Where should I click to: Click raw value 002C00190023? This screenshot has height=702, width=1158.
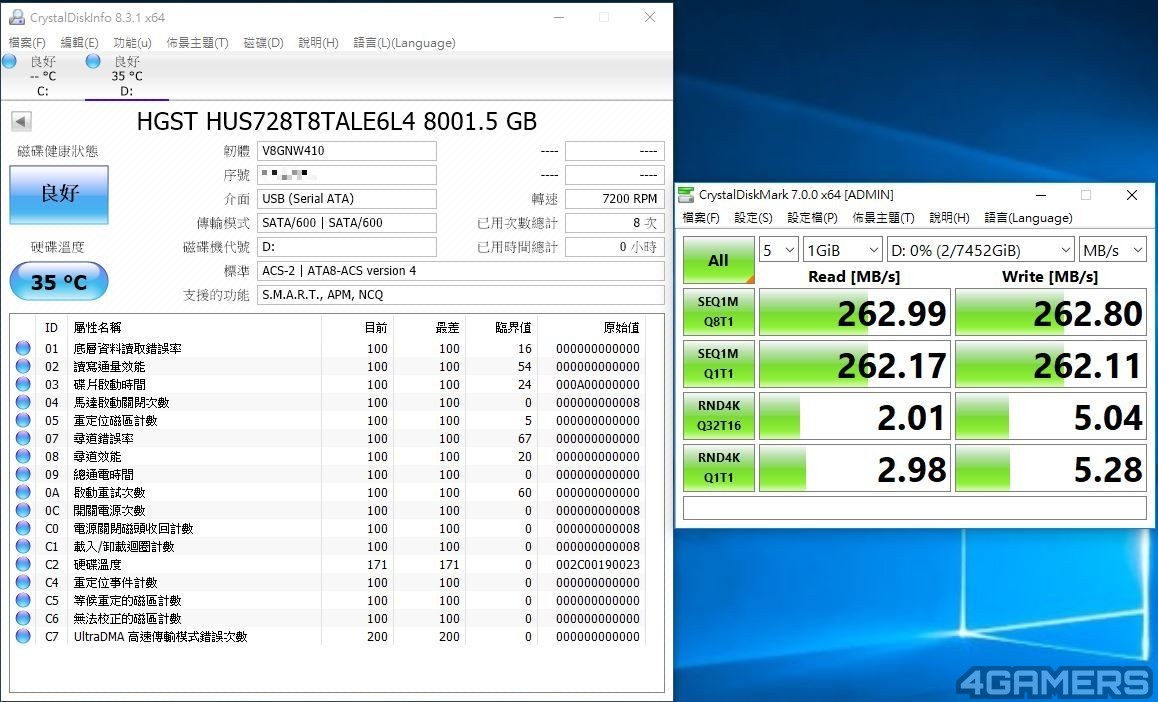597,565
